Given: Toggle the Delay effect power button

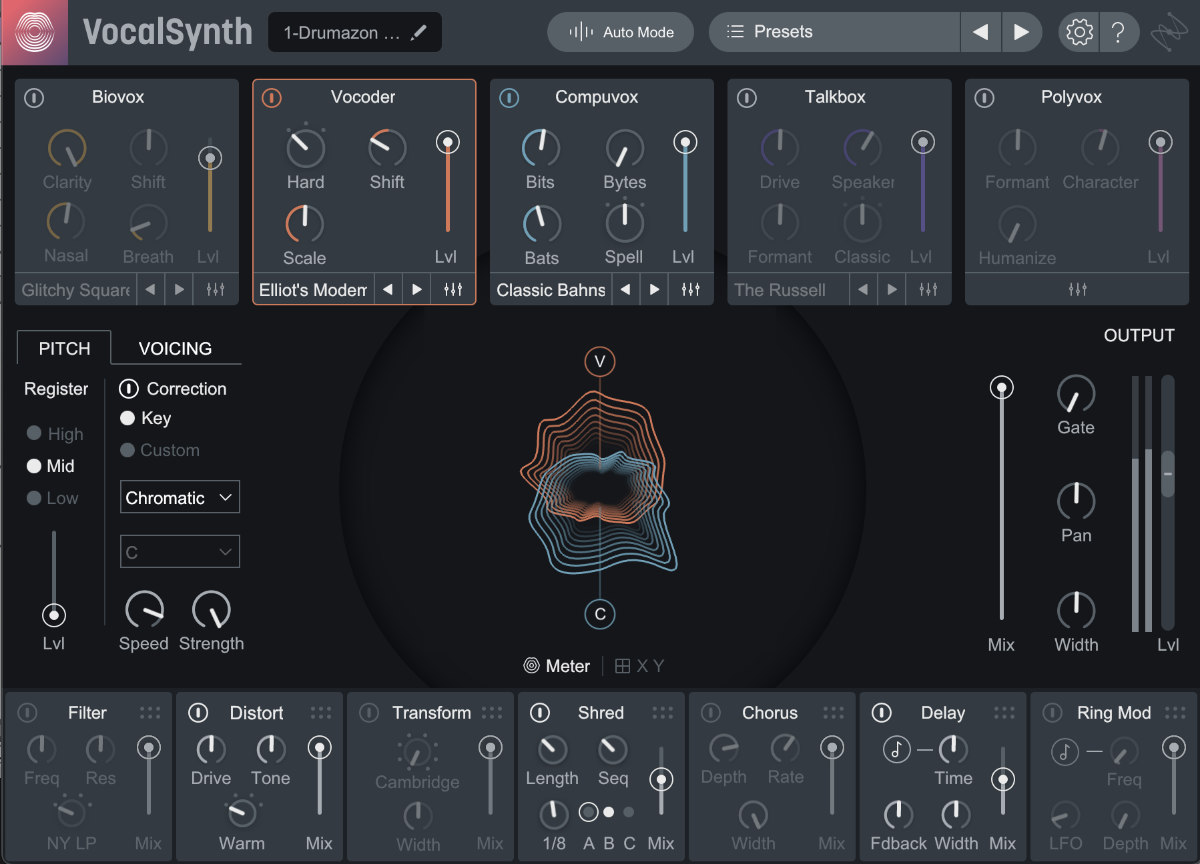Looking at the screenshot, I should pos(881,713).
